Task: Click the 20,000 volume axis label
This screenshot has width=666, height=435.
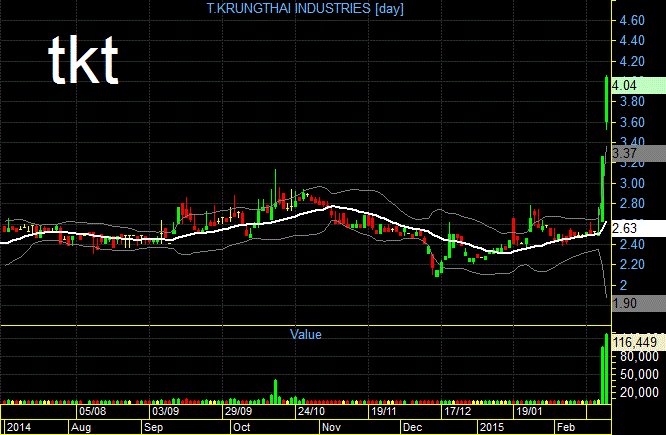Action: point(639,392)
